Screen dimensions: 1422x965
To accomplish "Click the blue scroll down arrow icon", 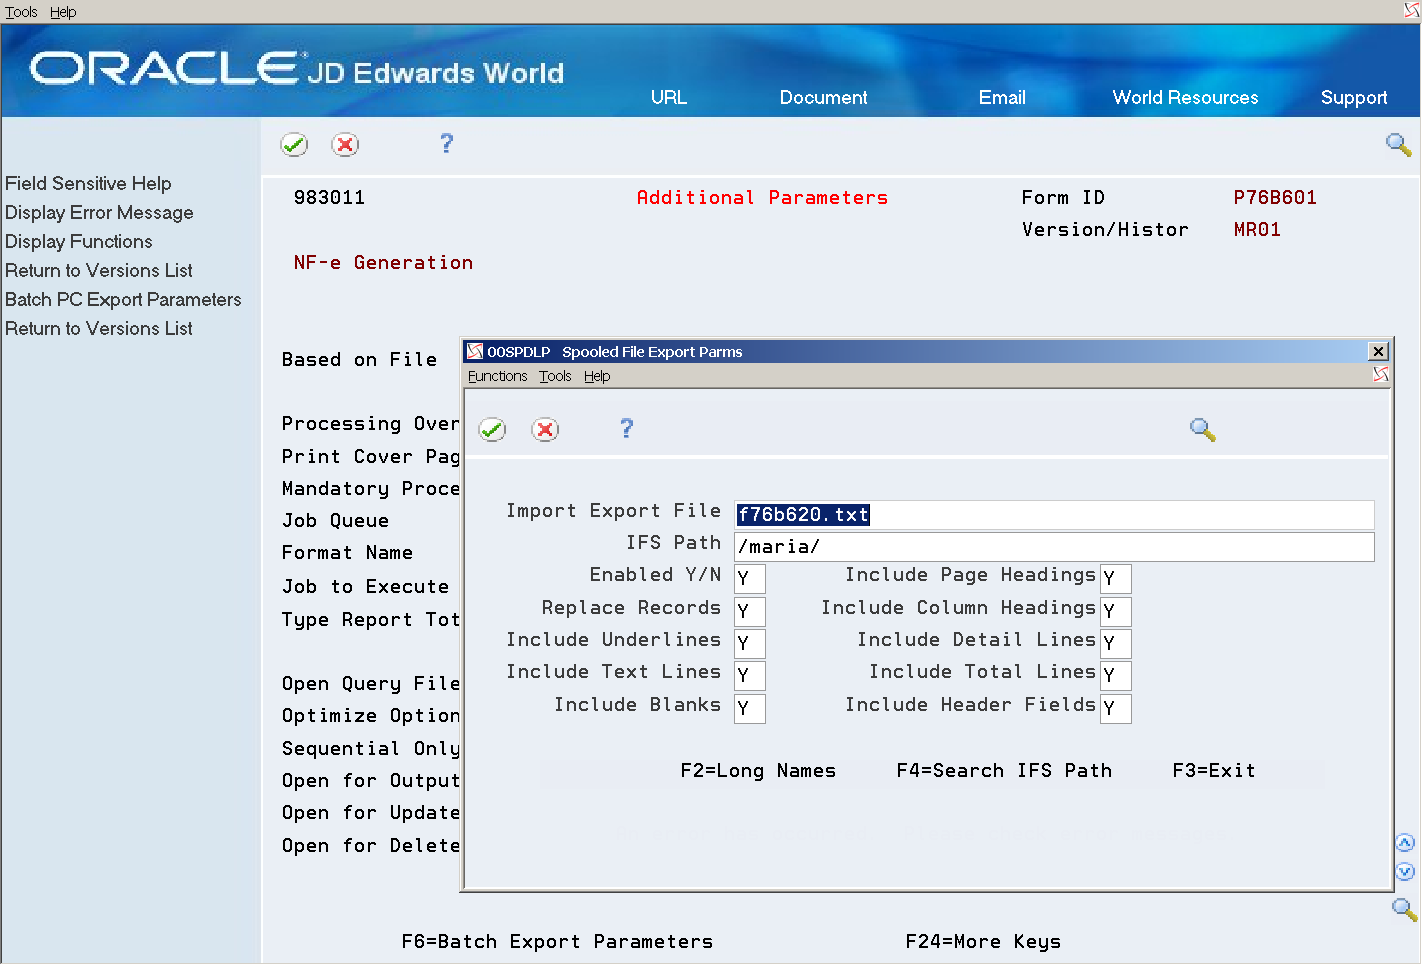I will [x=1405, y=871].
